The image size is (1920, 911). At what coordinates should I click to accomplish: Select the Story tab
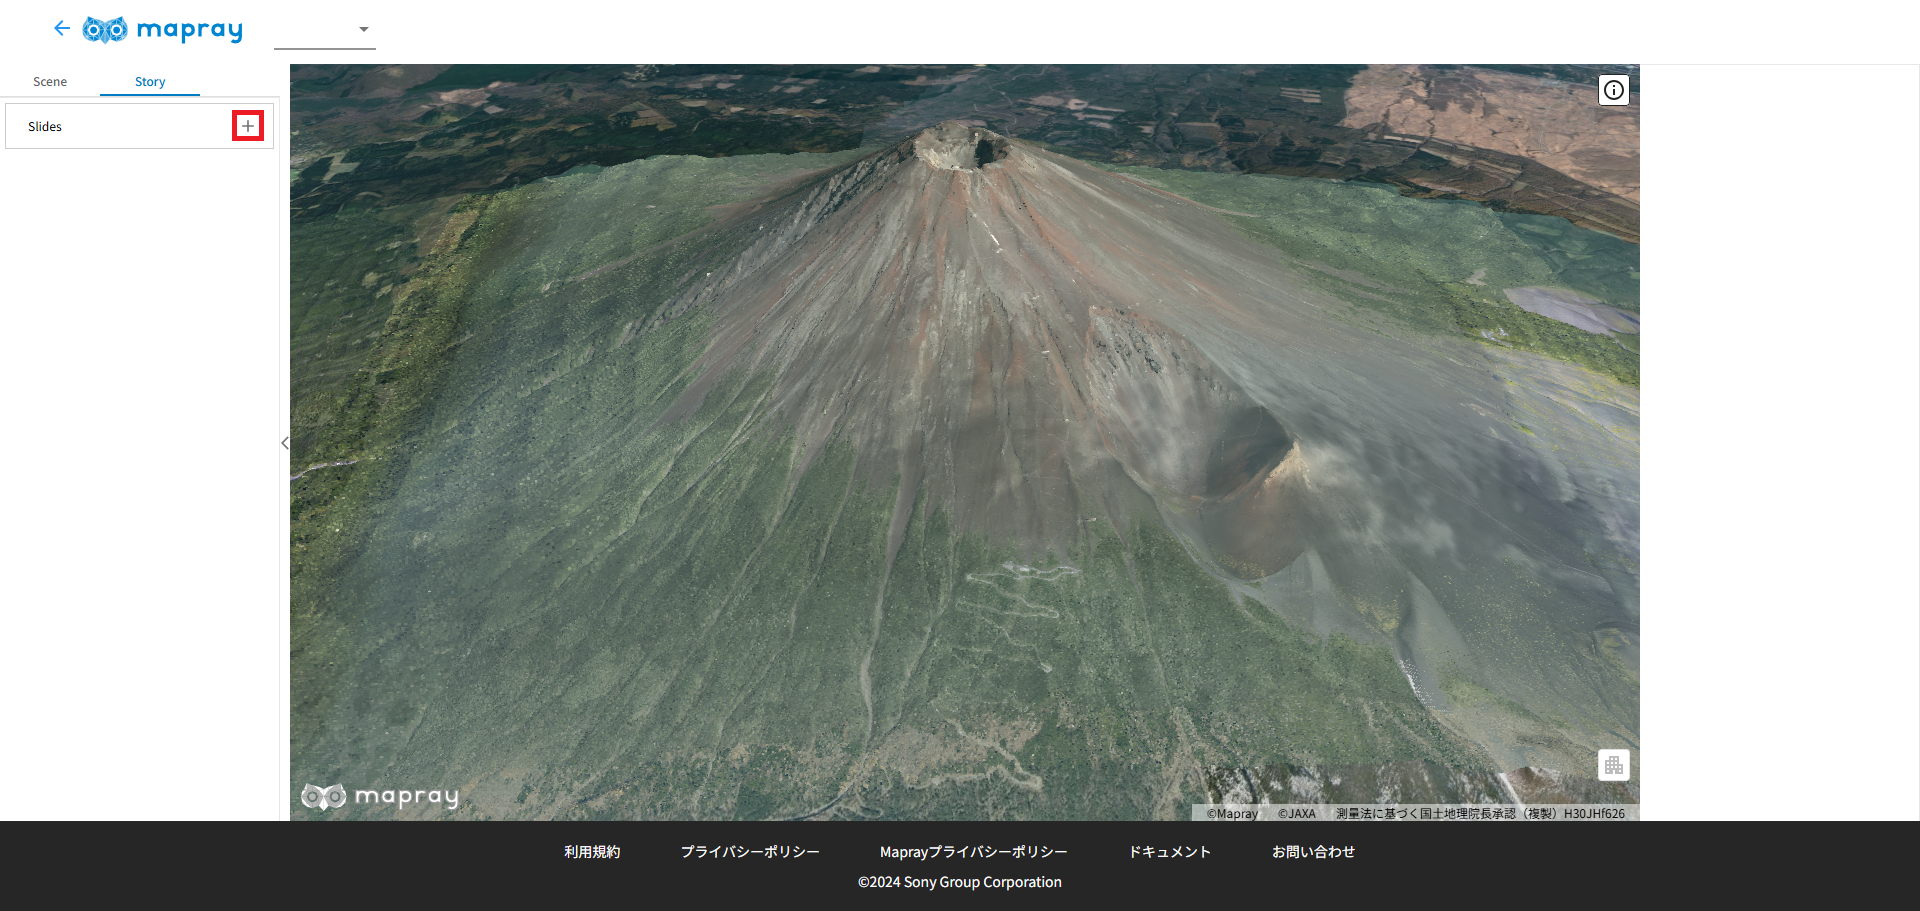[150, 82]
